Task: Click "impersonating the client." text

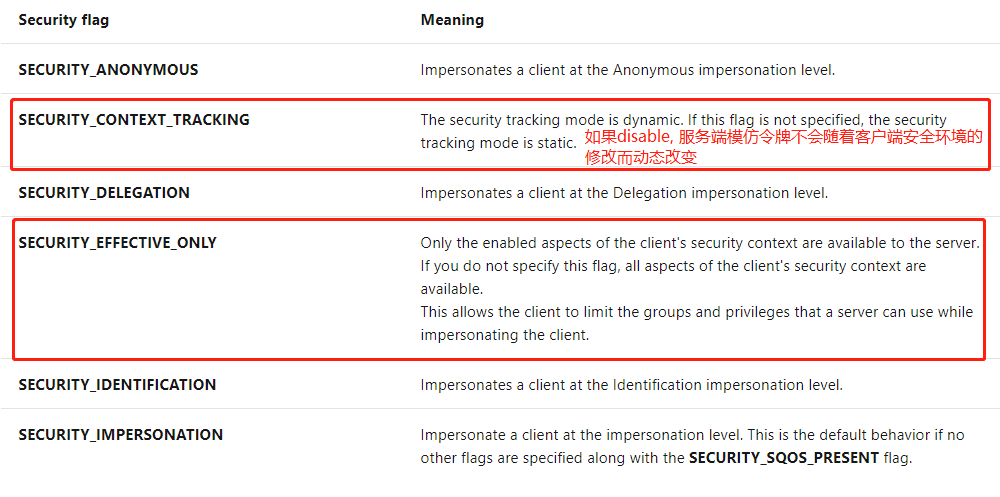Action: tap(504, 335)
